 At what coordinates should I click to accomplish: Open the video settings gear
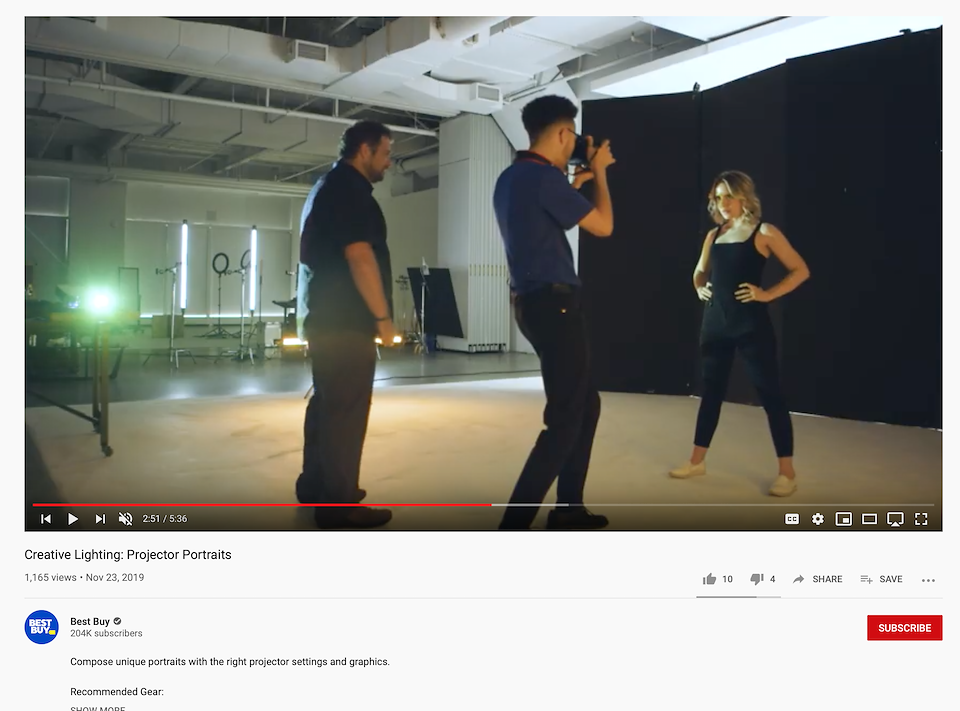(817, 519)
